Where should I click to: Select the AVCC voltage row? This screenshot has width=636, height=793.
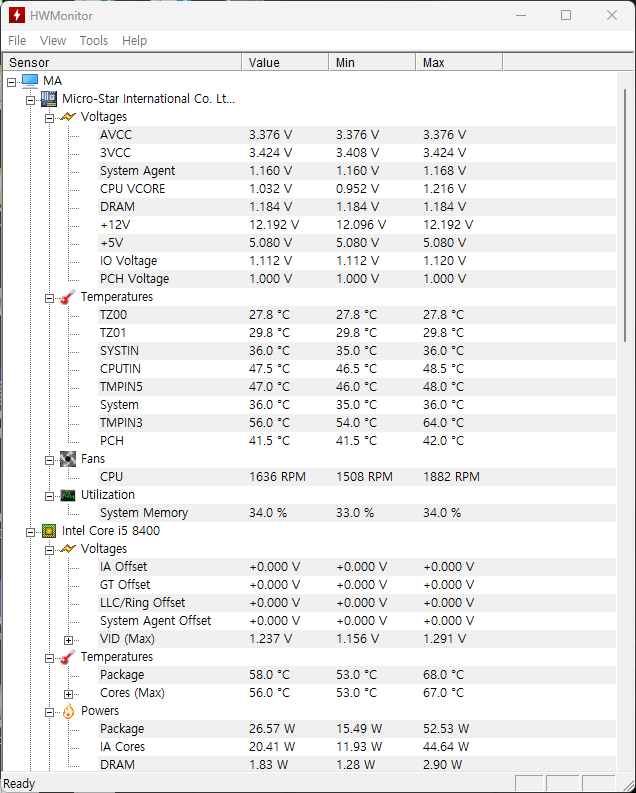(x=357, y=135)
